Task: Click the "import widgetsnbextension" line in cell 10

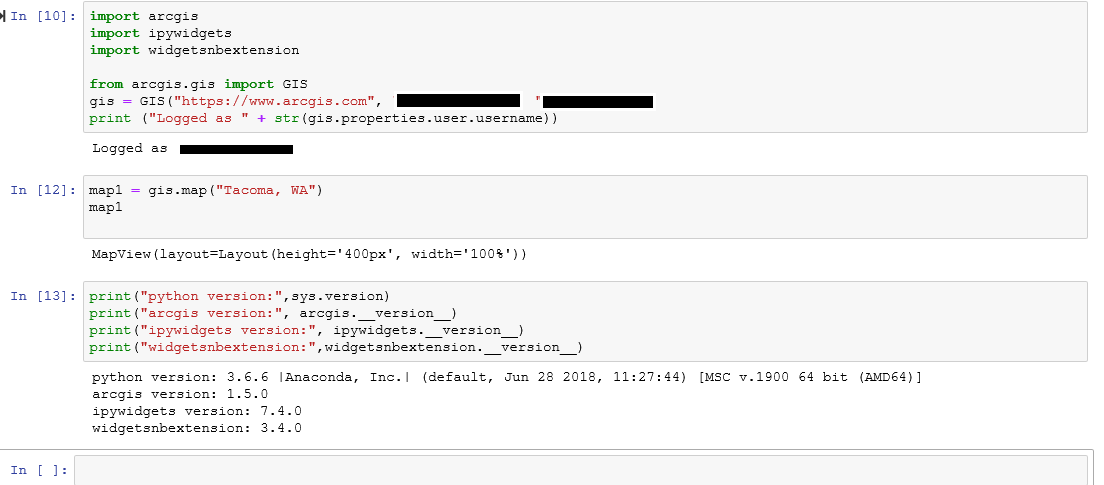Action: point(194,50)
